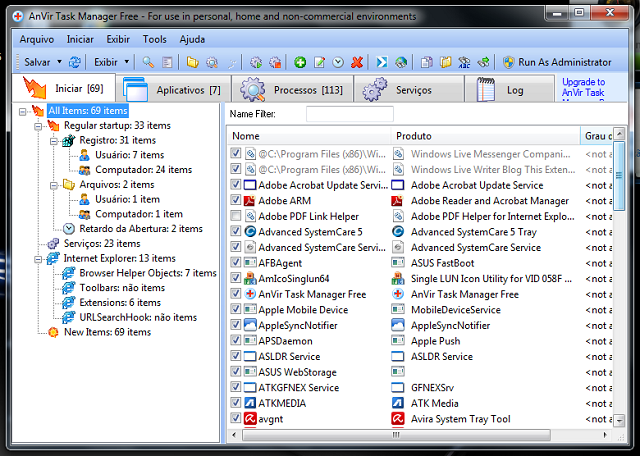The height and width of the screenshot is (456, 640).
Task: Click the Upgrade to AnVir Task link
Action: click(x=583, y=87)
